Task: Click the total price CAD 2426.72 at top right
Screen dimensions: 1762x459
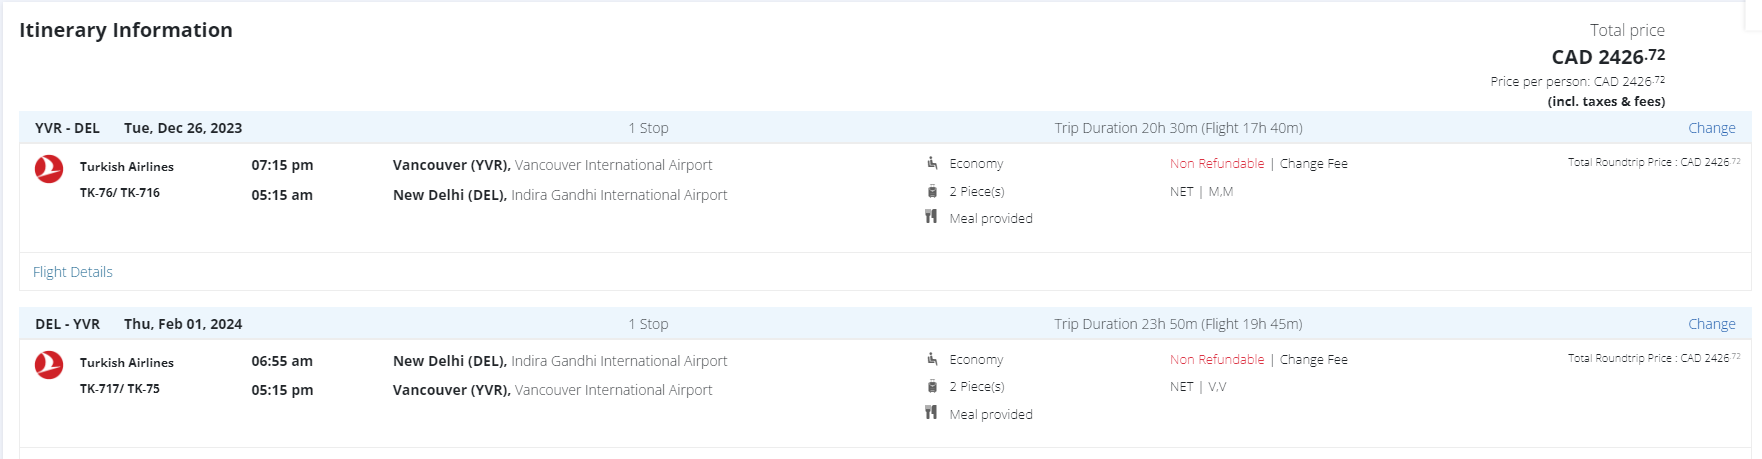Action: pyautogui.click(x=1607, y=57)
